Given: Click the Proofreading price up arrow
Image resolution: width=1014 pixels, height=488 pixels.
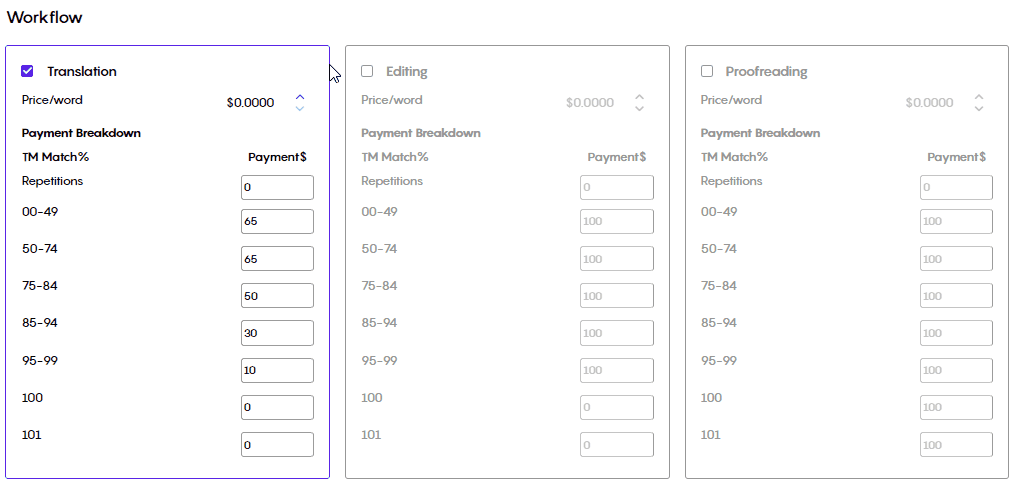Looking at the screenshot, I should pos(979,97).
